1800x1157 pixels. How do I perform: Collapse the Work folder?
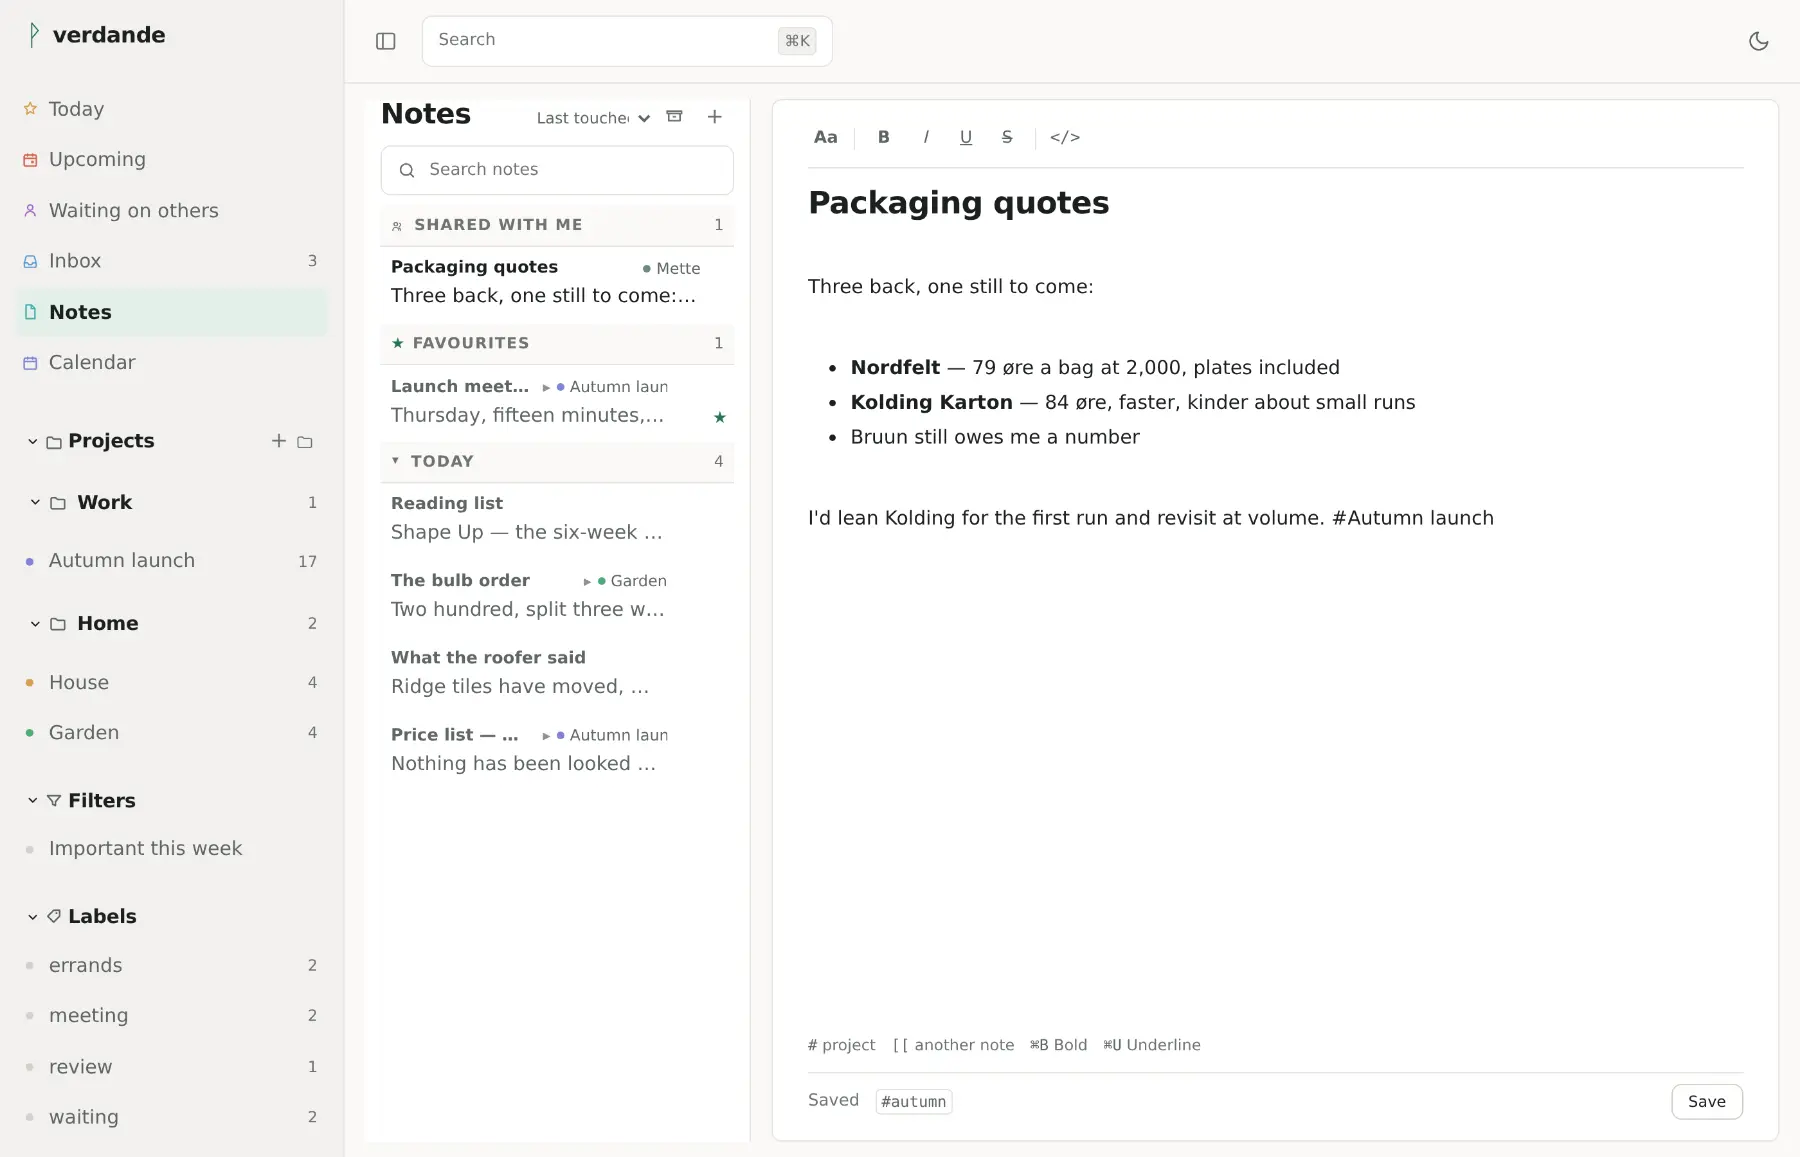pos(35,502)
